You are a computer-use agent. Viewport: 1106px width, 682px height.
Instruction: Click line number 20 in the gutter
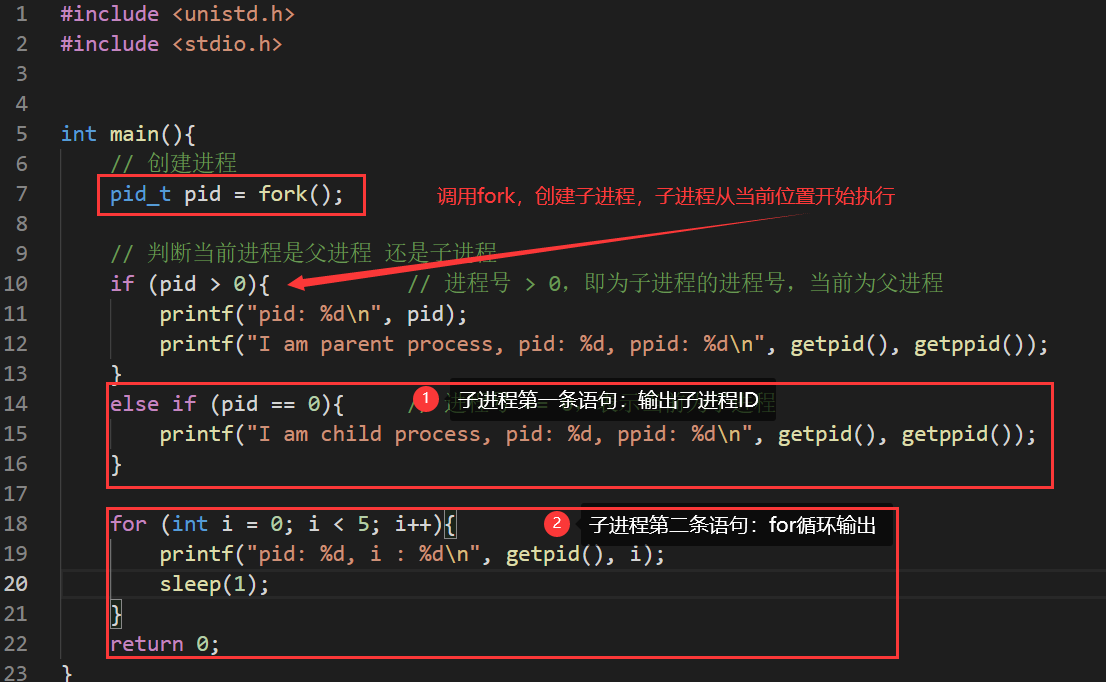(16, 584)
